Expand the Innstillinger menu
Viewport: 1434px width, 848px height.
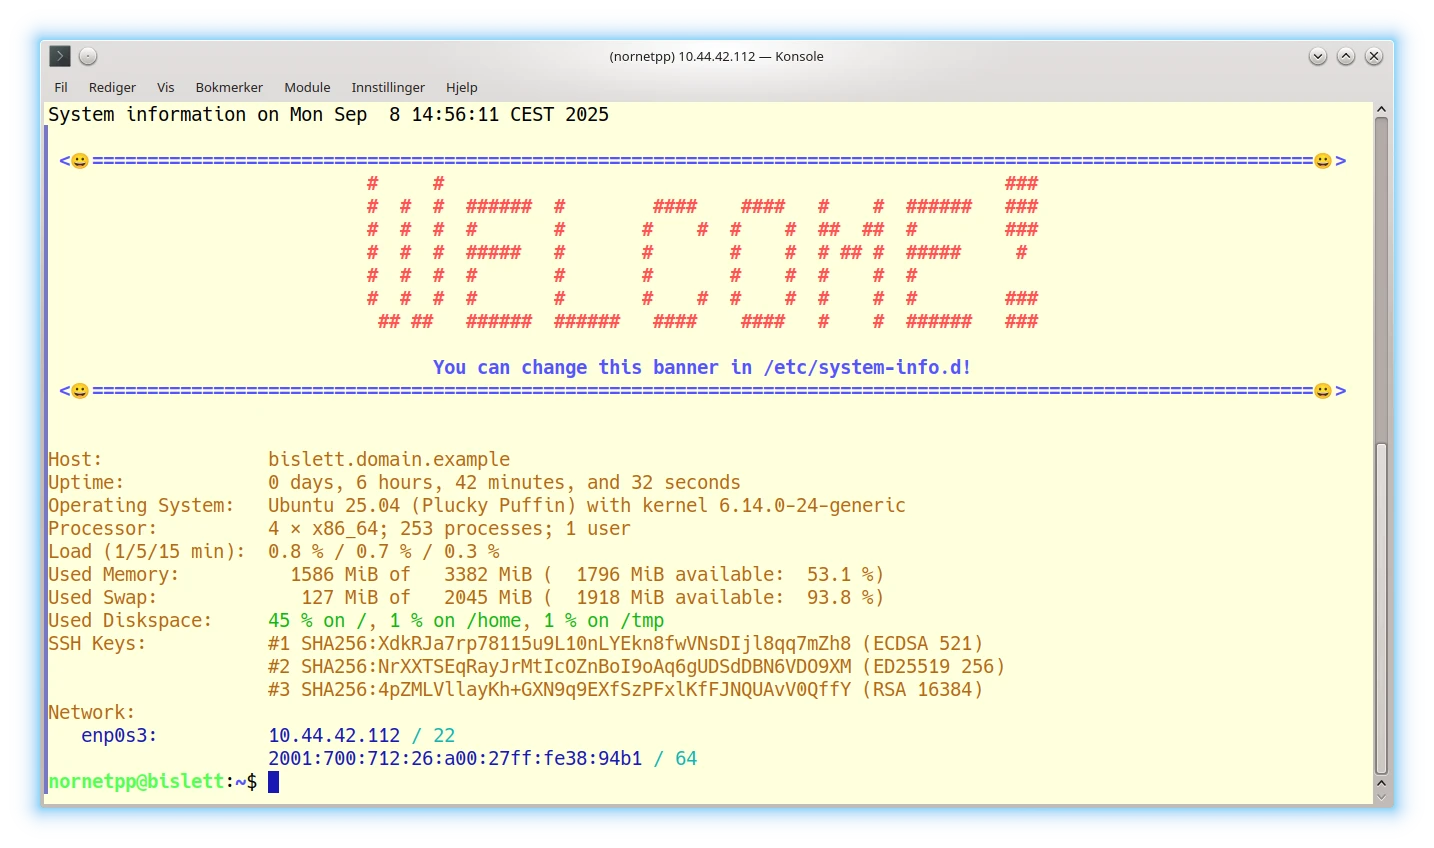coord(388,87)
